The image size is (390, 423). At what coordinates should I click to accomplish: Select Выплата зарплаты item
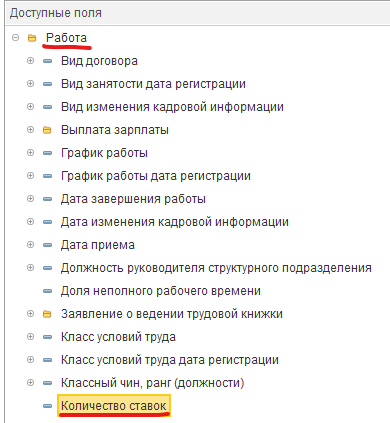[115, 130]
